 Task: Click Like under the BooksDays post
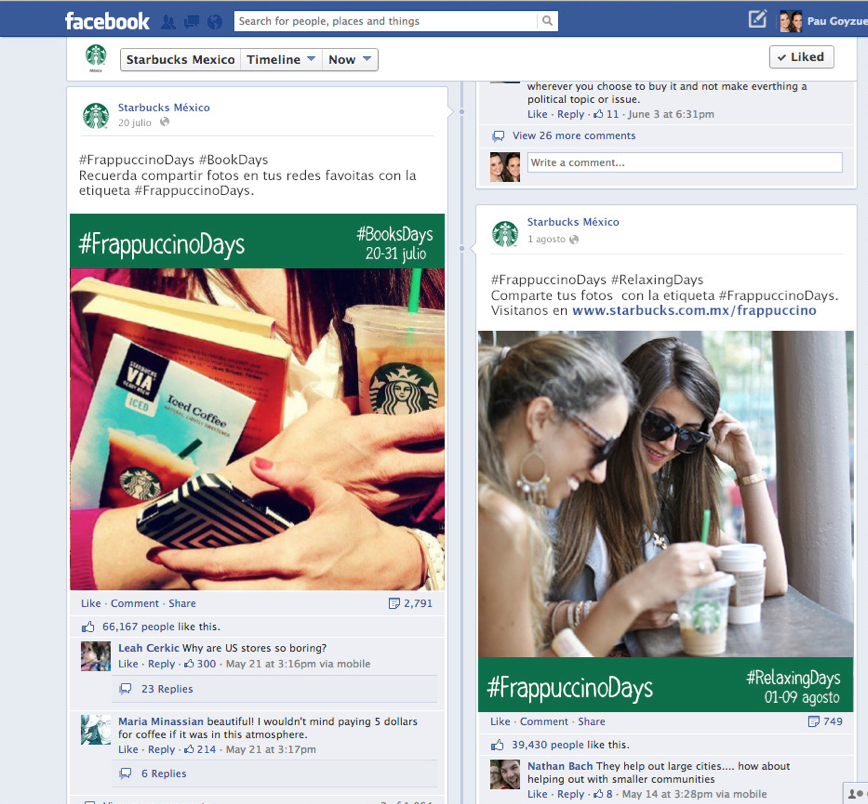click(91, 603)
